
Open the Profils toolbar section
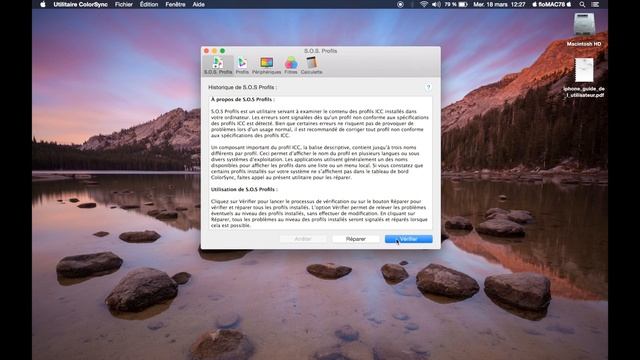click(x=242, y=65)
